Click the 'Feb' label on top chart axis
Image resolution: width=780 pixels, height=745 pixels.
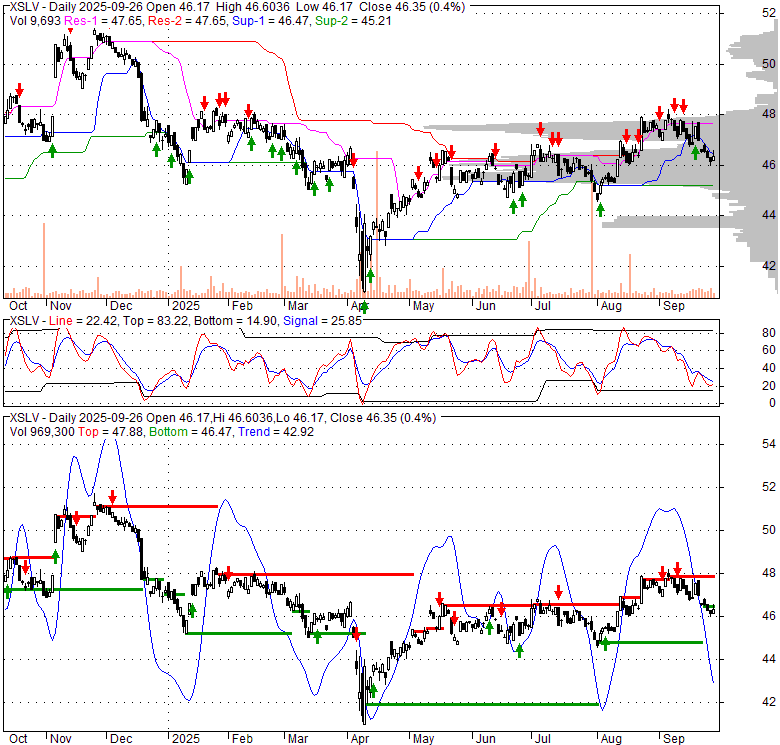click(242, 306)
